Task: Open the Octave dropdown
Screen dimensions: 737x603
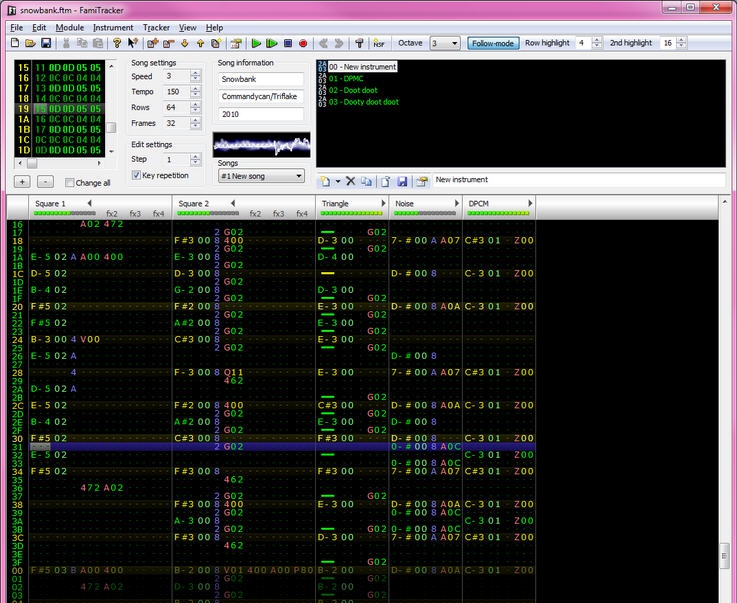Action: point(444,44)
